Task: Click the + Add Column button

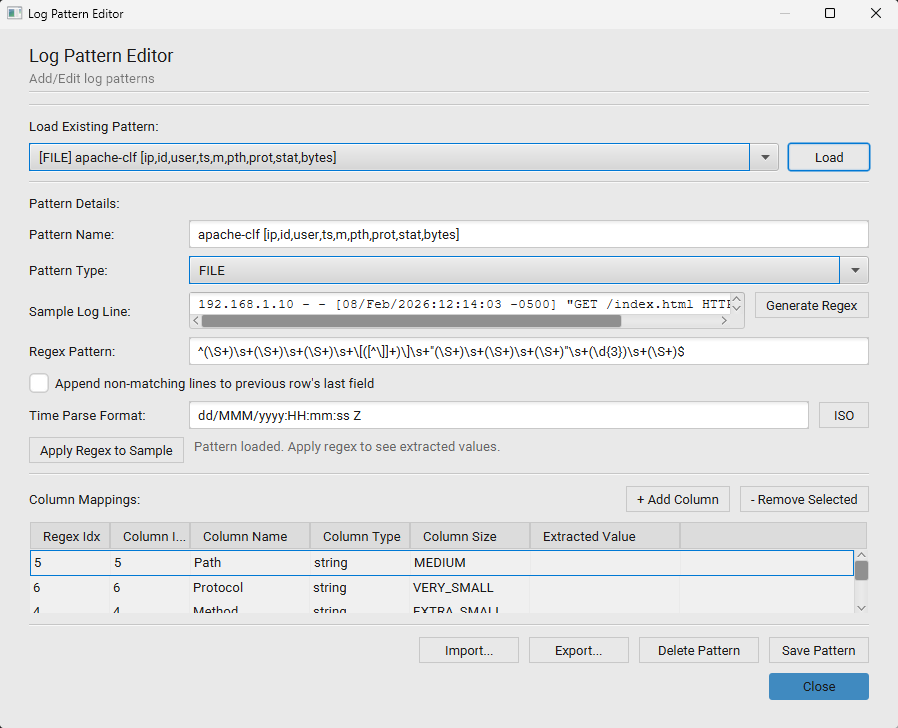Action: (x=678, y=499)
